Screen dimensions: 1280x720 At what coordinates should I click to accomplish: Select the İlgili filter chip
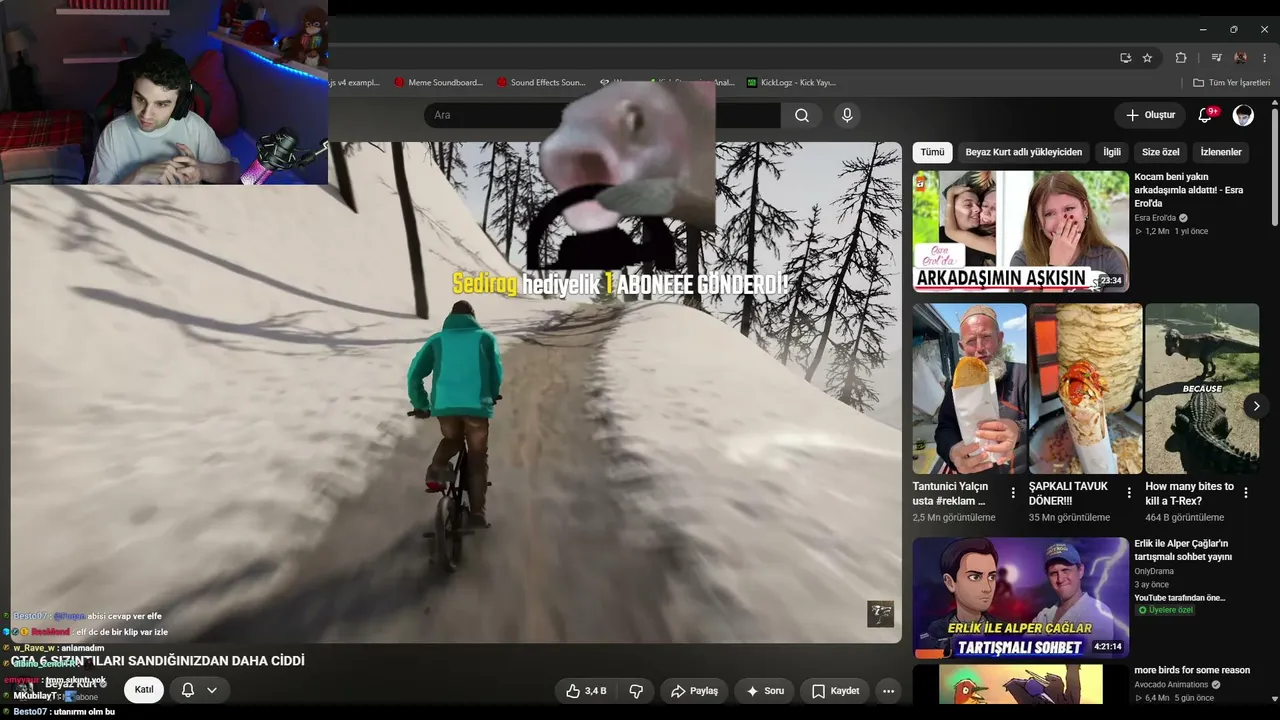pos(1112,152)
